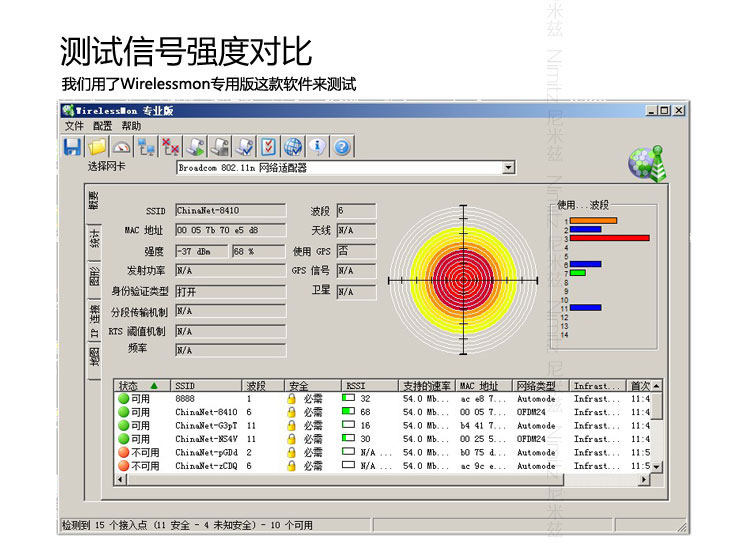Click red status dot of ChinaNet-pGDd row

click(x=124, y=452)
